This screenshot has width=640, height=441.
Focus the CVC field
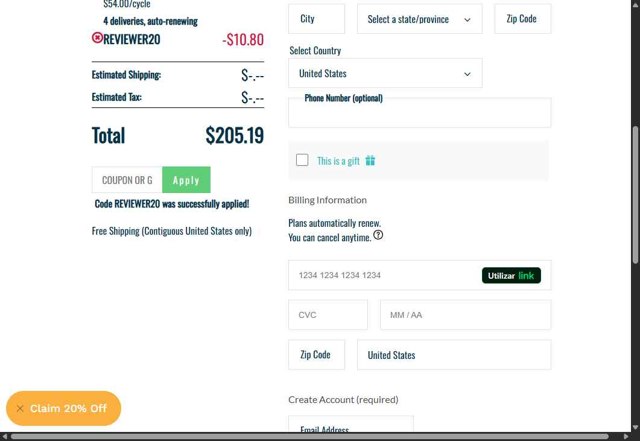[x=328, y=315]
